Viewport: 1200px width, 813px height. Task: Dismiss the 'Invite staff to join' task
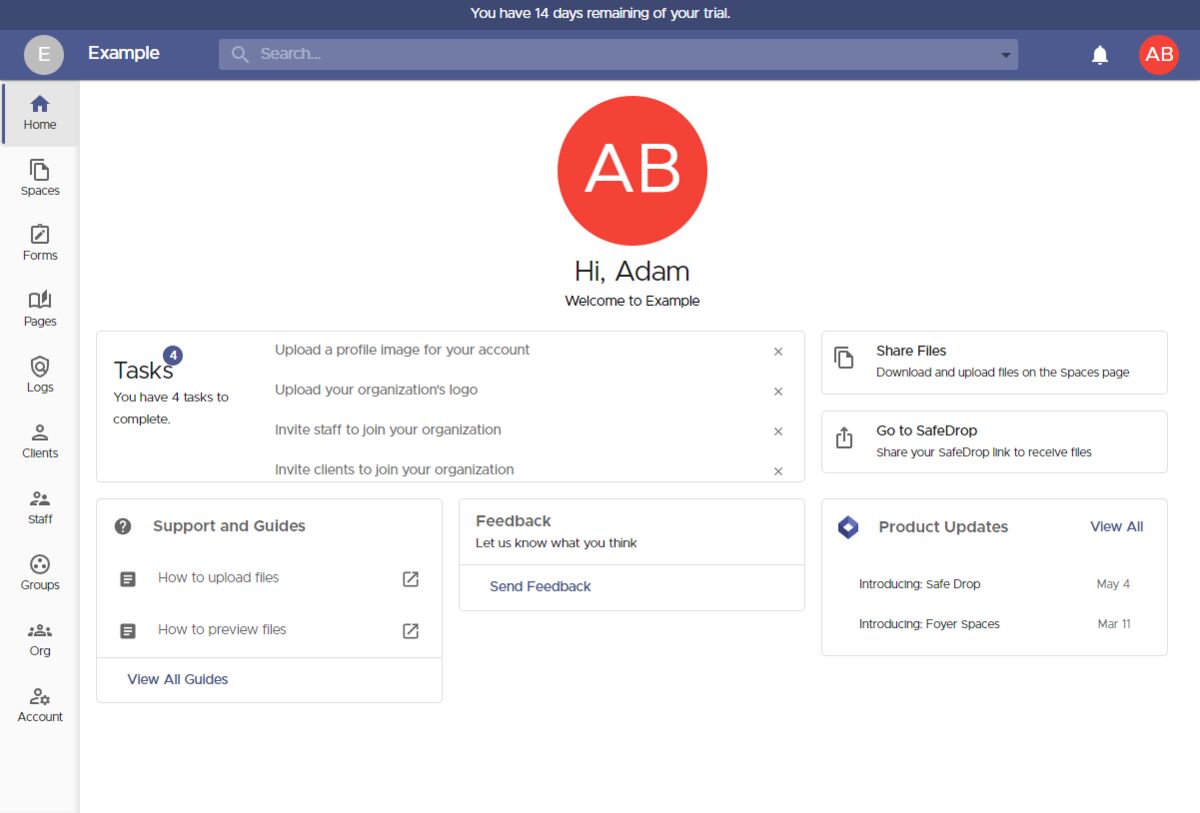coord(778,431)
